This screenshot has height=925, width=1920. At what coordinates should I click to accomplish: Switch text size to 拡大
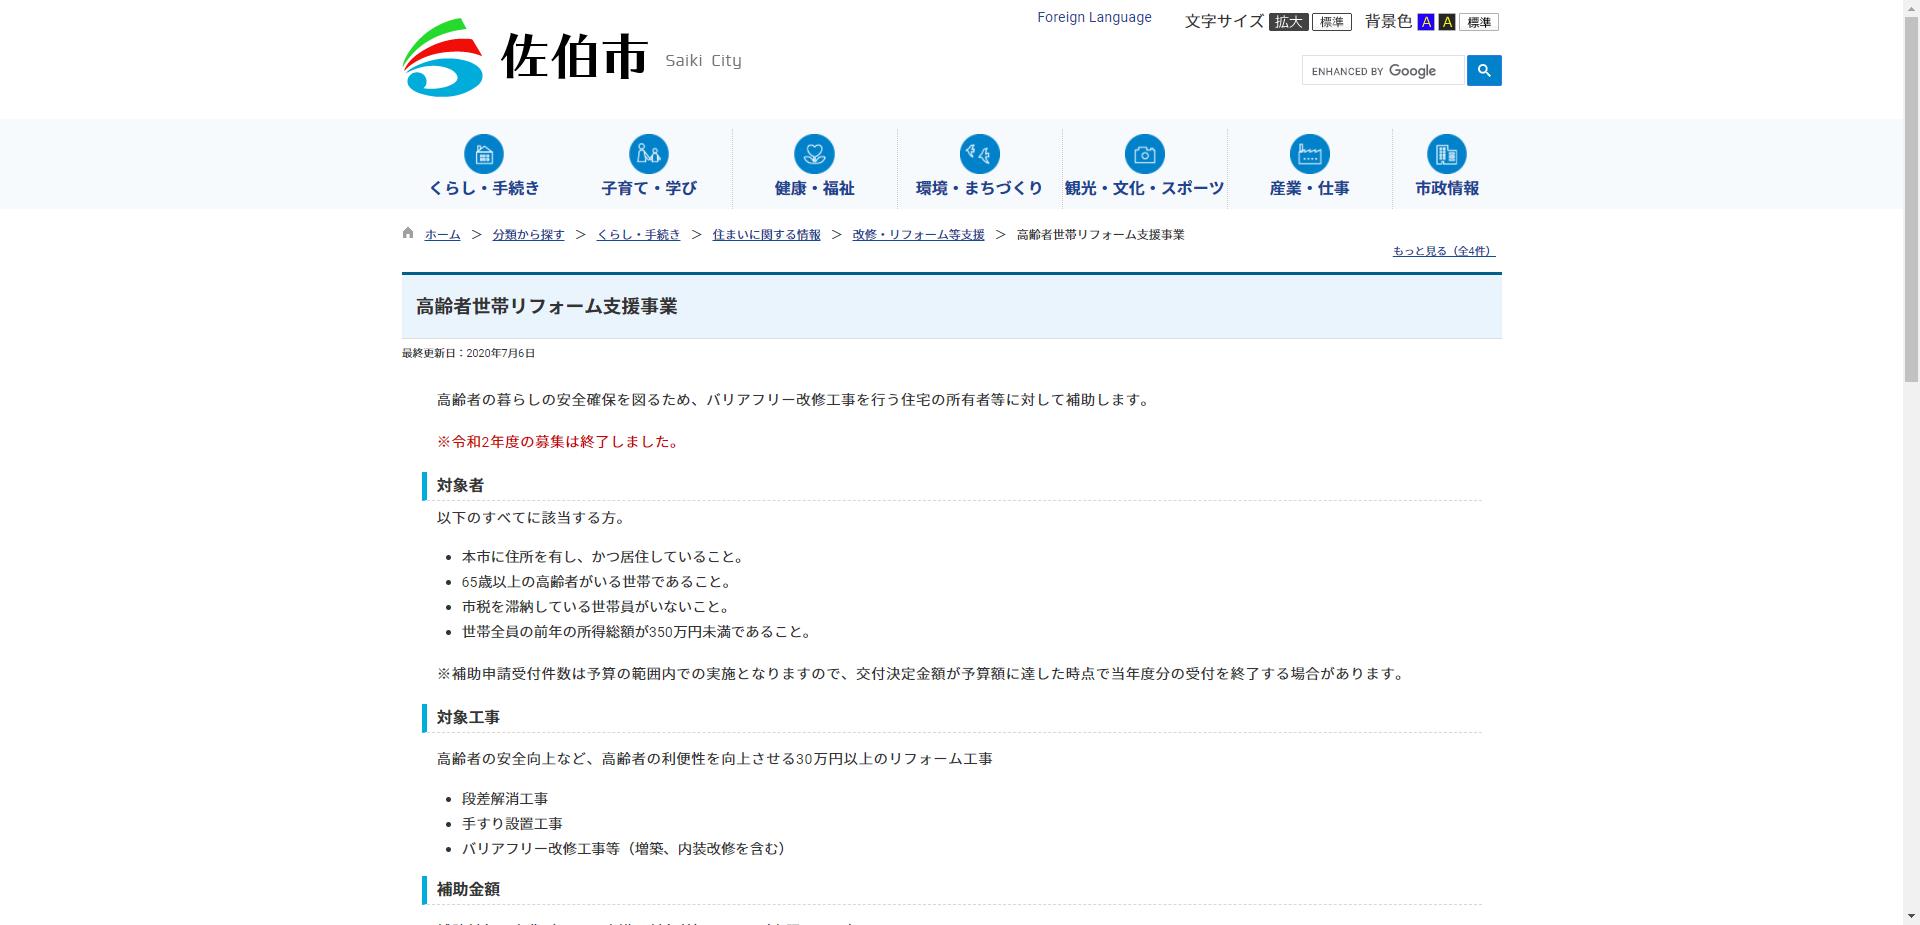pos(1290,21)
